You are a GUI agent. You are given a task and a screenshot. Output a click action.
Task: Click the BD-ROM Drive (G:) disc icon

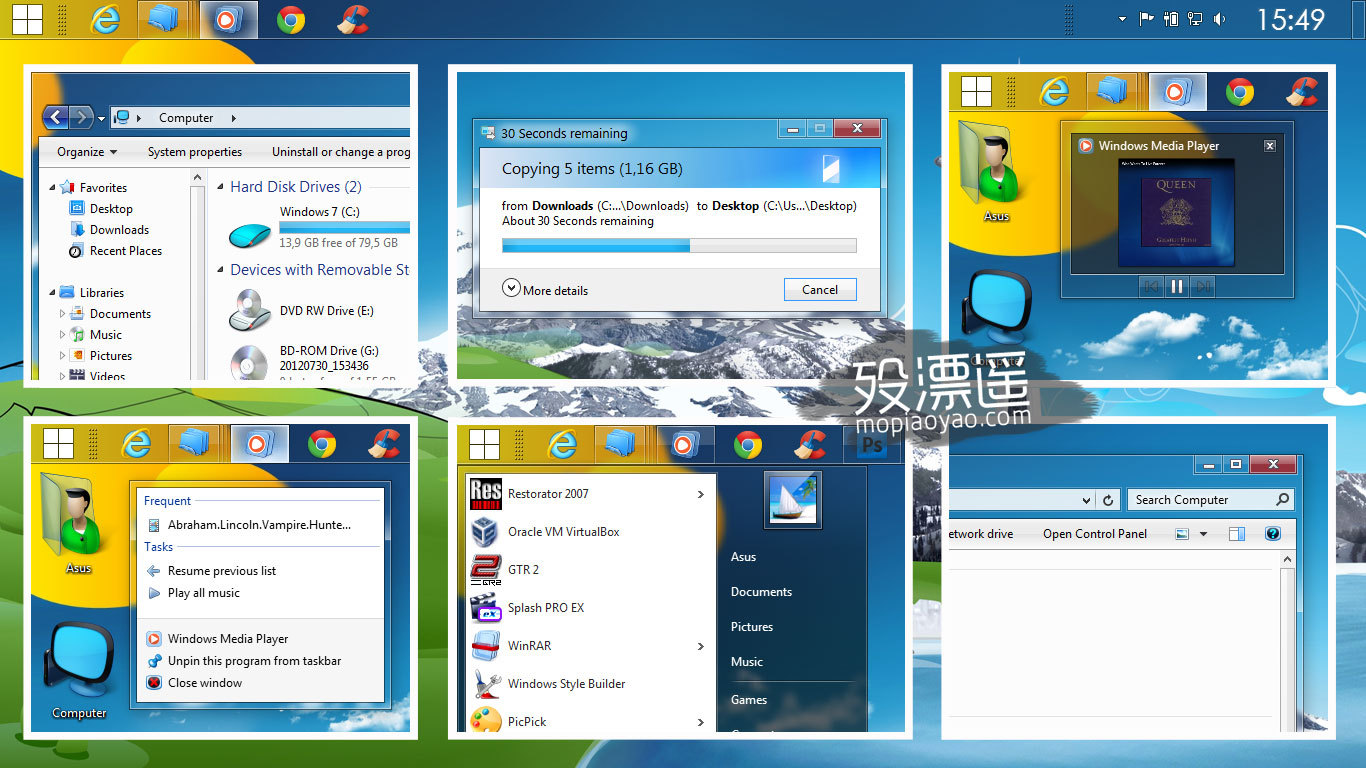(x=248, y=362)
